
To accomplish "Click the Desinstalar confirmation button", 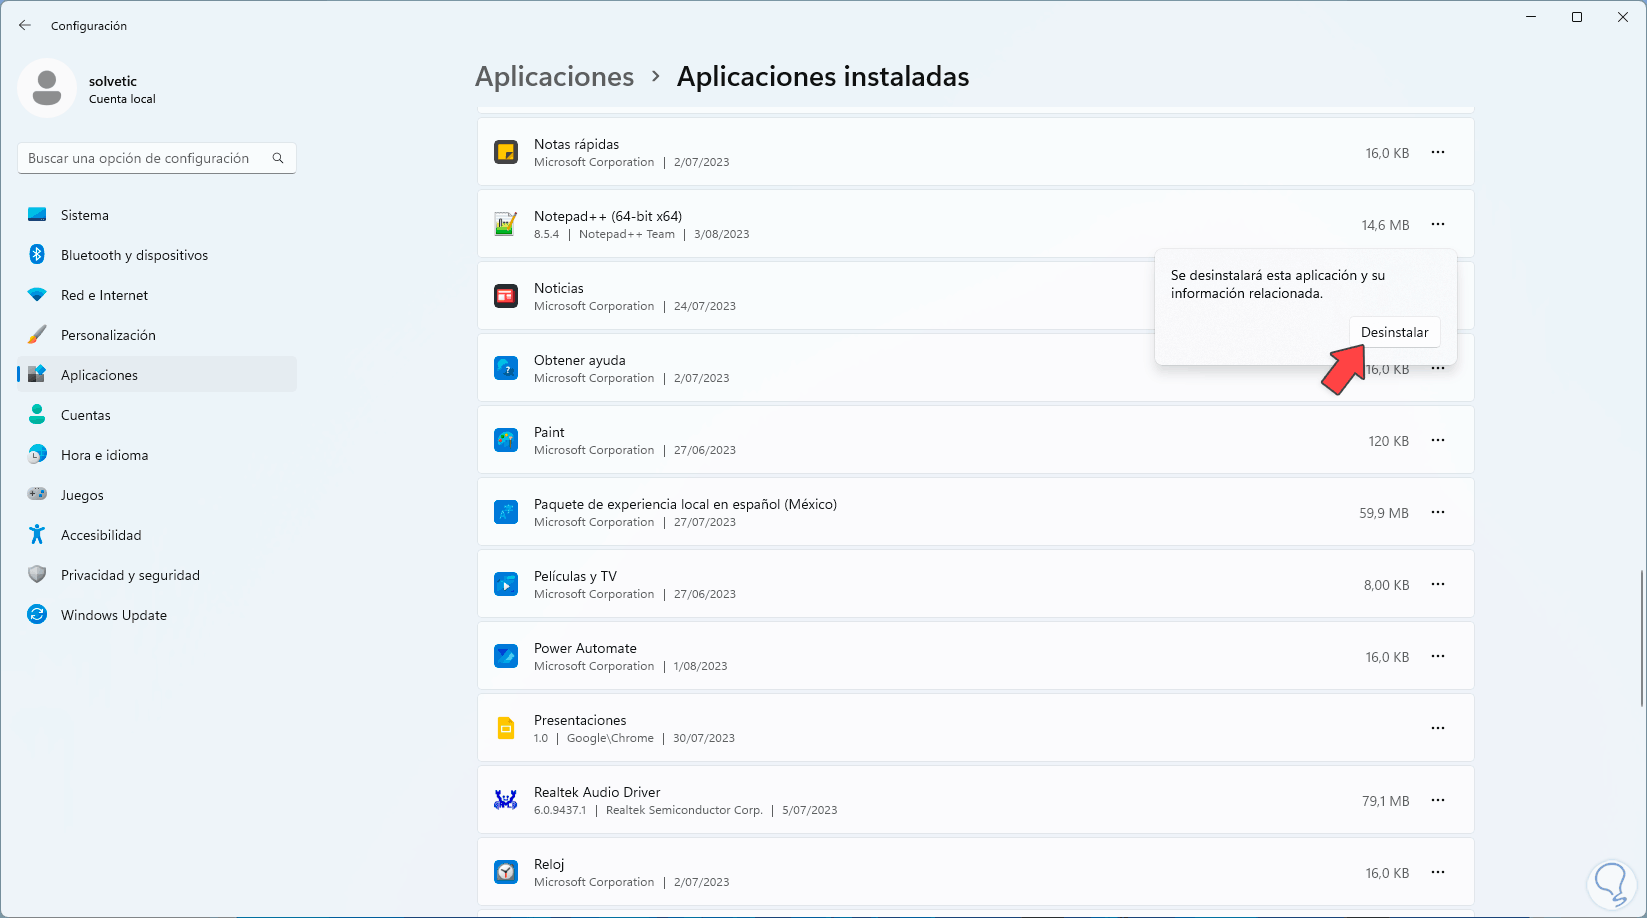I will [x=1394, y=332].
